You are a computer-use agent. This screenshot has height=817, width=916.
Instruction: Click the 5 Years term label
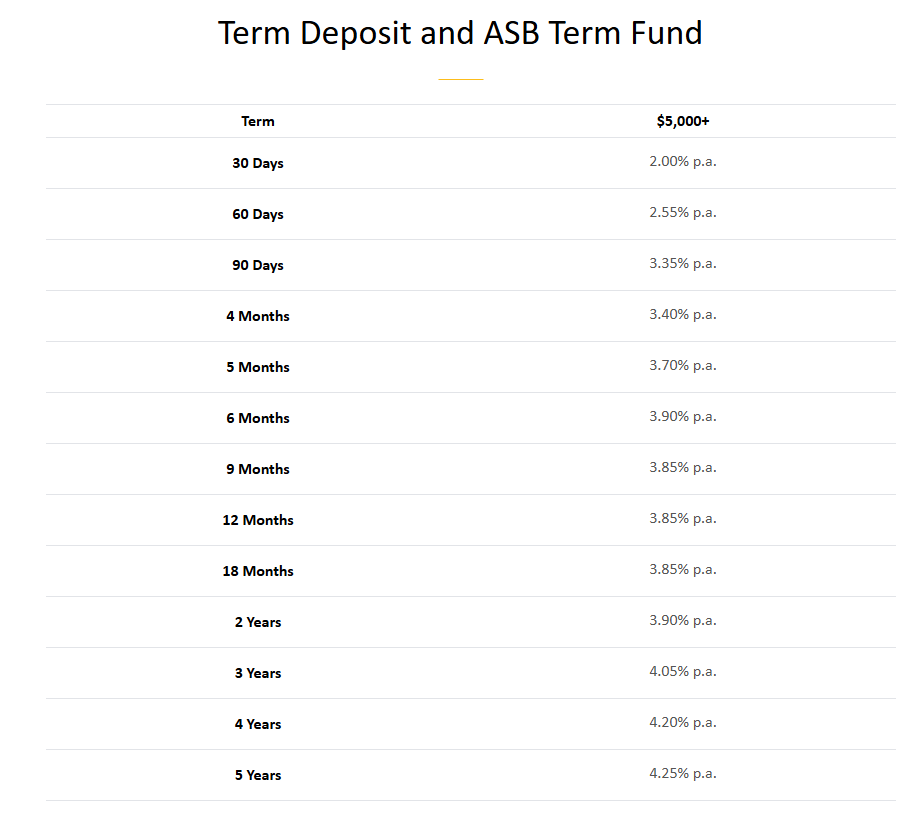pyautogui.click(x=258, y=775)
